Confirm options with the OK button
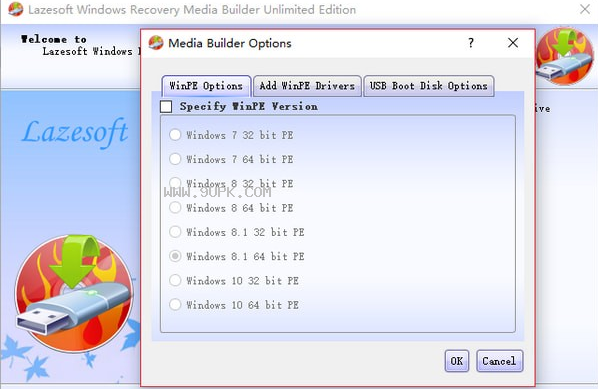This screenshot has height=389, width=599. point(457,361)
